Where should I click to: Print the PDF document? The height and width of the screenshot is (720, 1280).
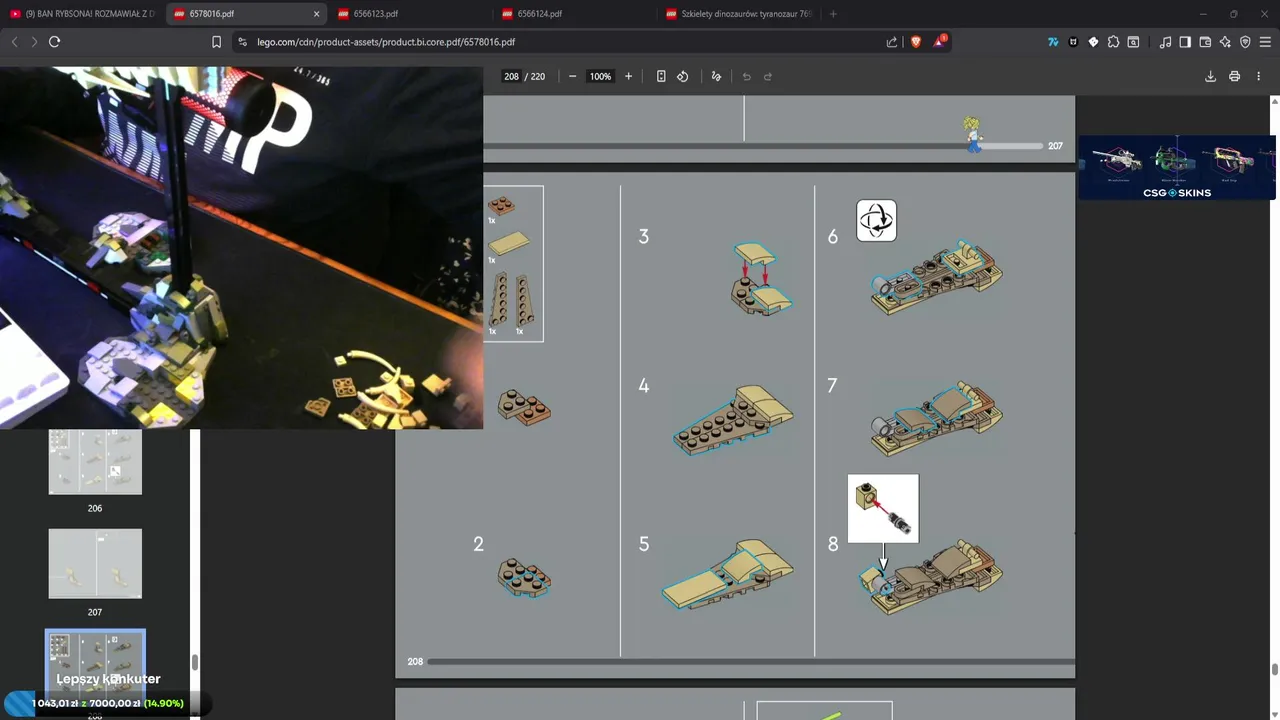(x=1234, y=76)
